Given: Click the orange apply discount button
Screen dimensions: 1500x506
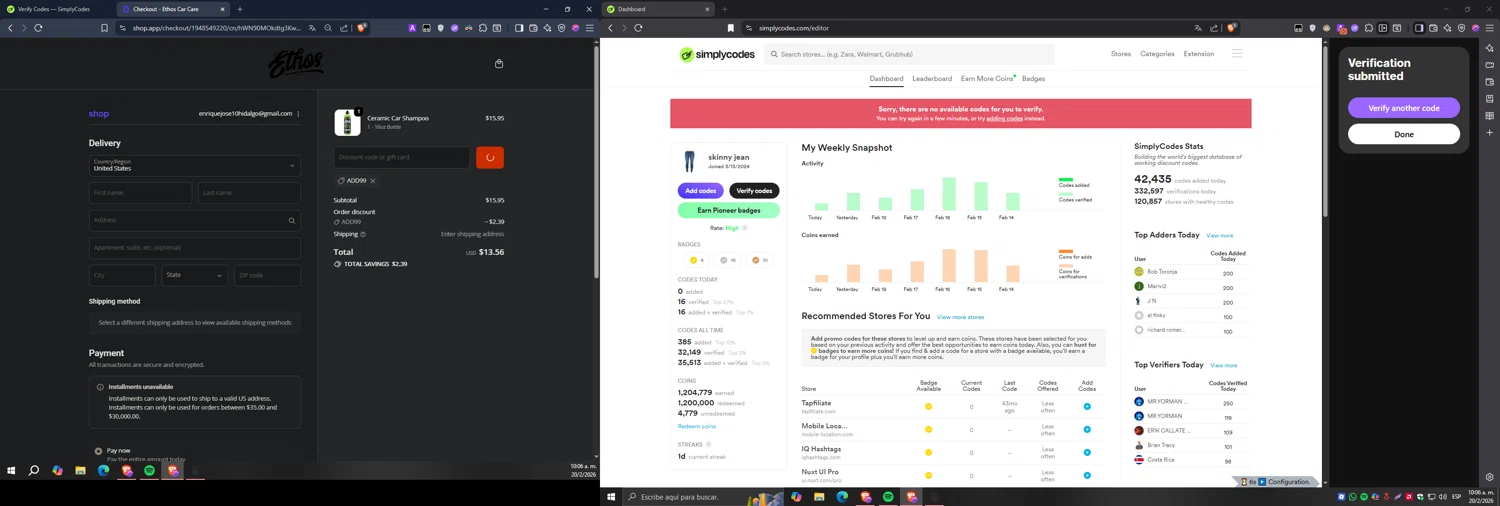Looking at the screenshot, I should [490, 157].
